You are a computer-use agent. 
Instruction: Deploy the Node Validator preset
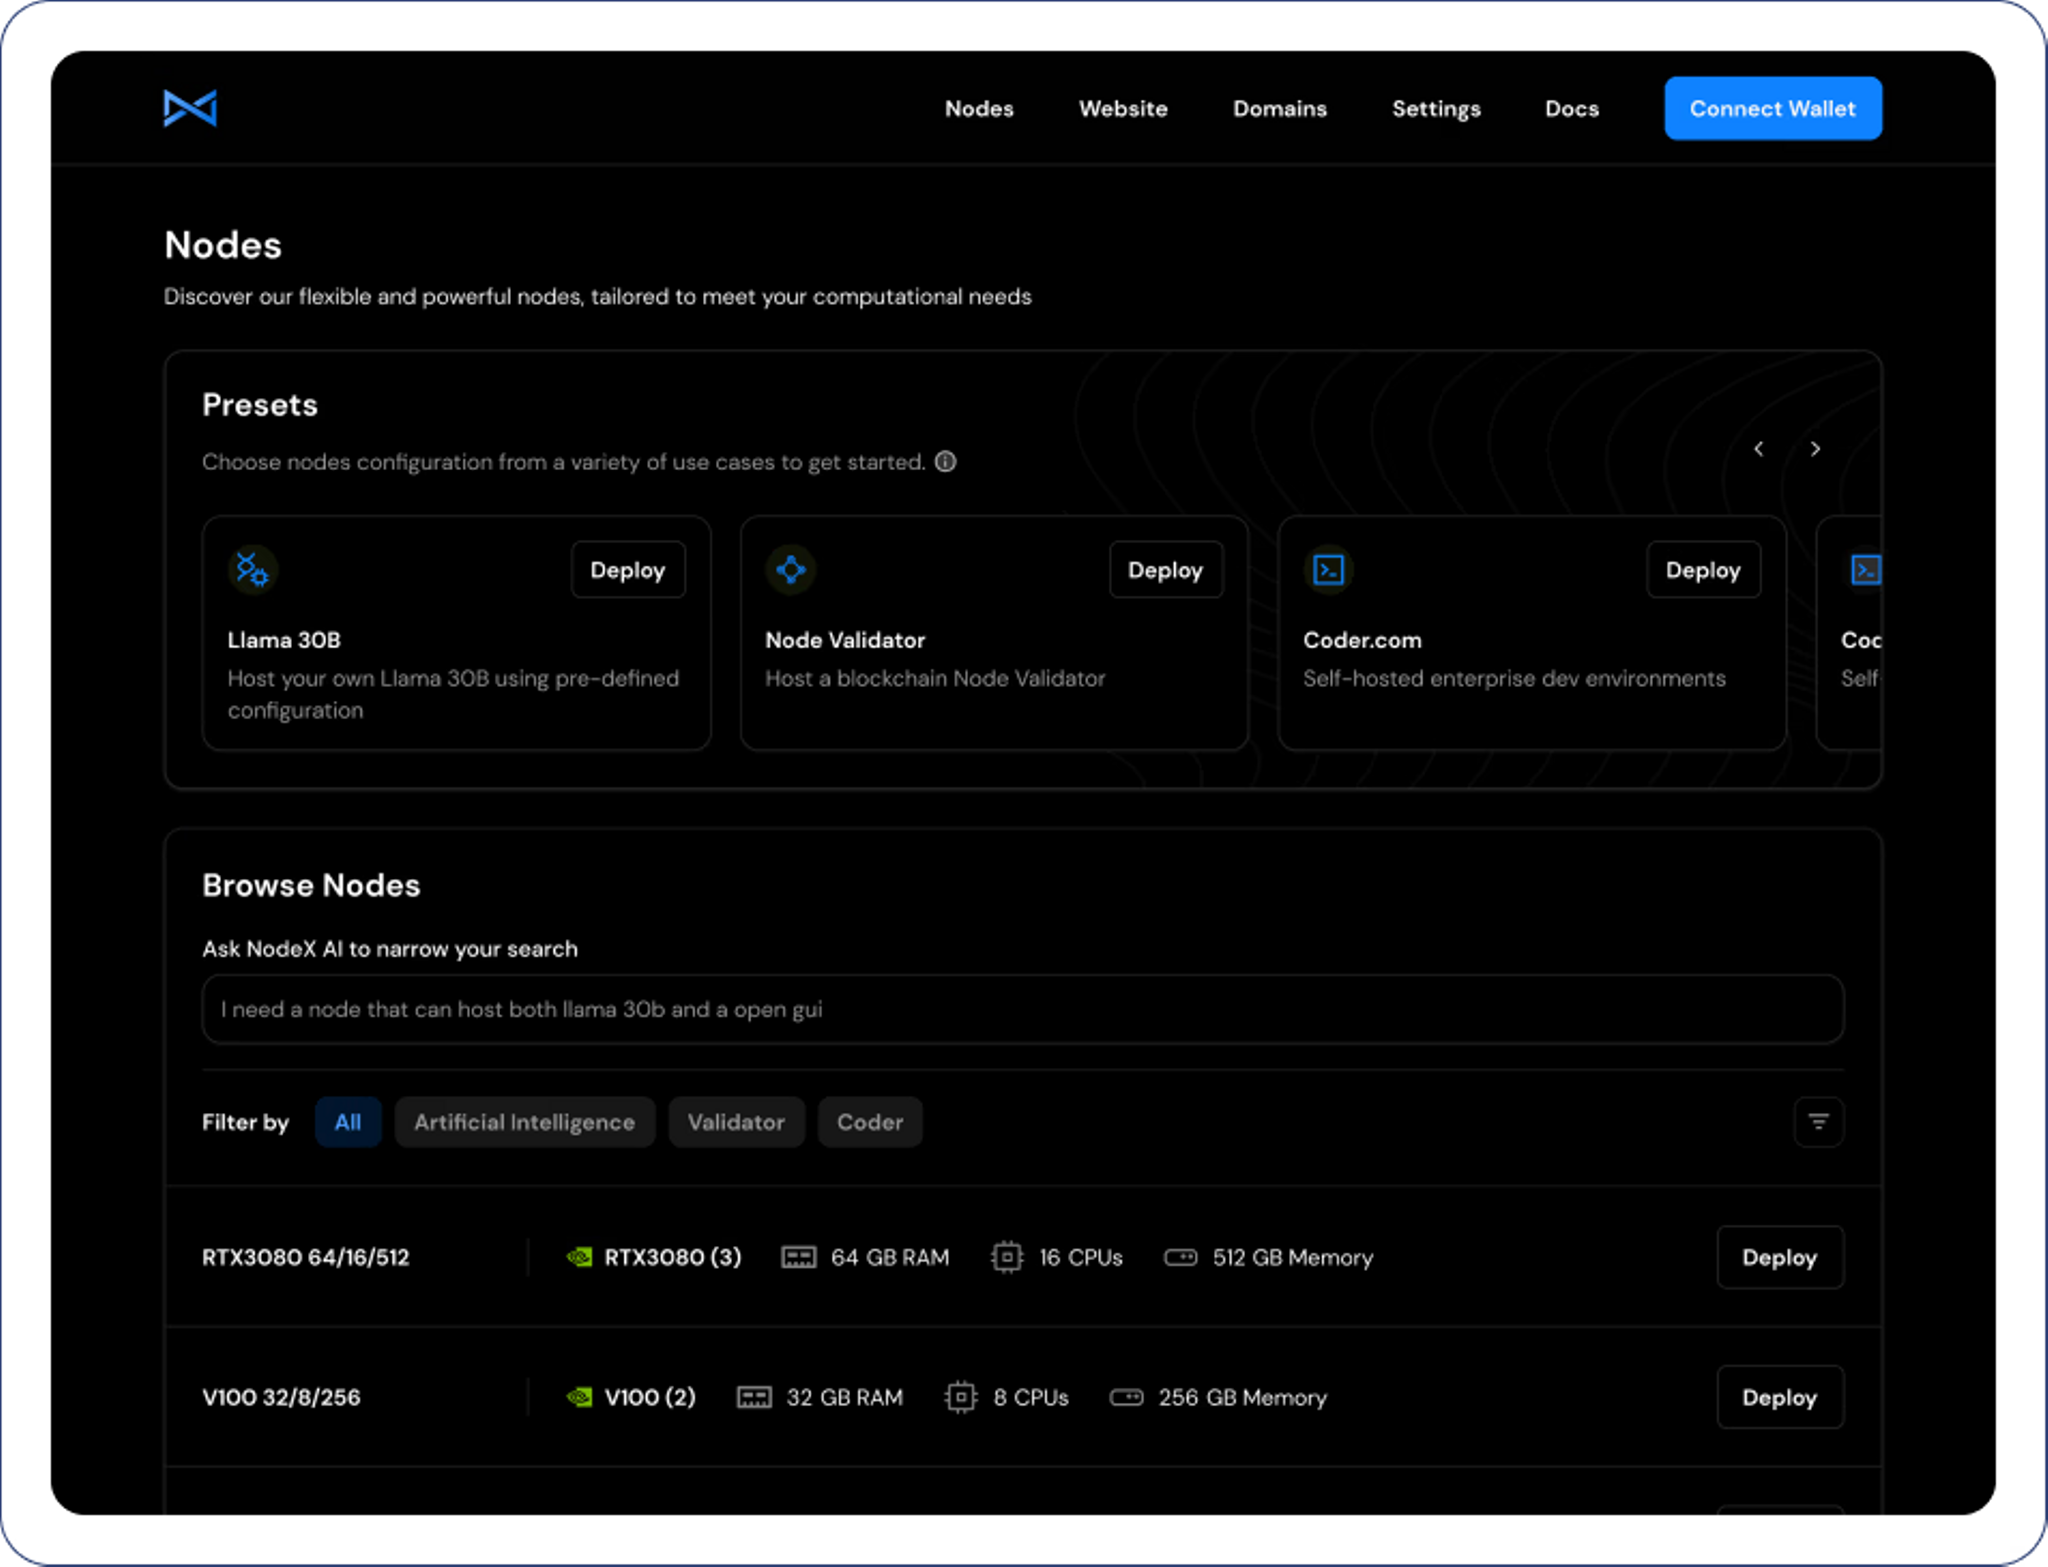coord(1166,570)
